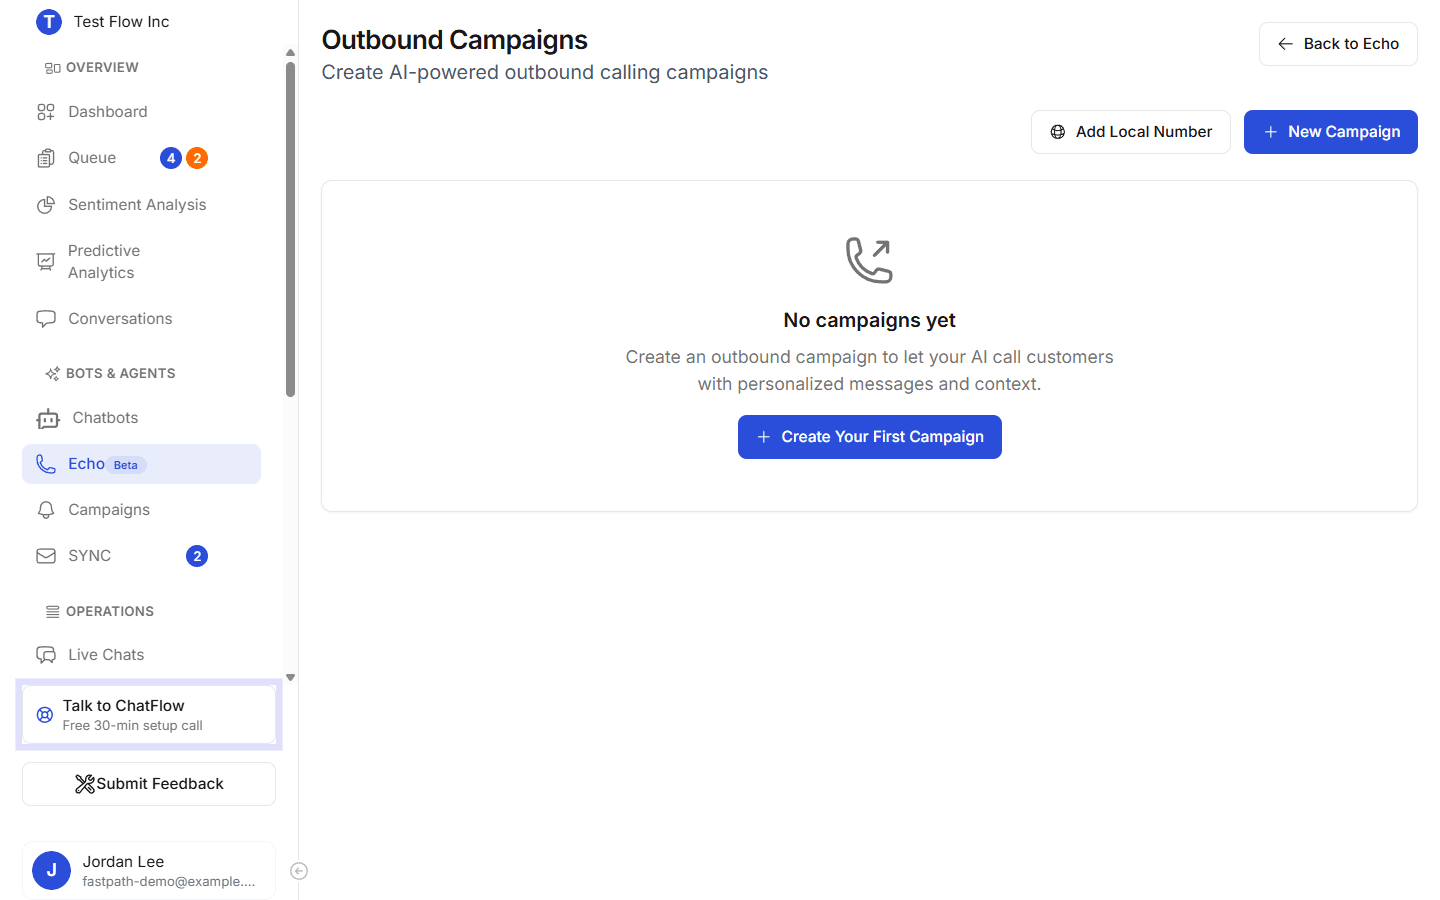Click the globe icon on Add Local Number
This screenshot has height=900, width=1440.
coord(1058,132)
